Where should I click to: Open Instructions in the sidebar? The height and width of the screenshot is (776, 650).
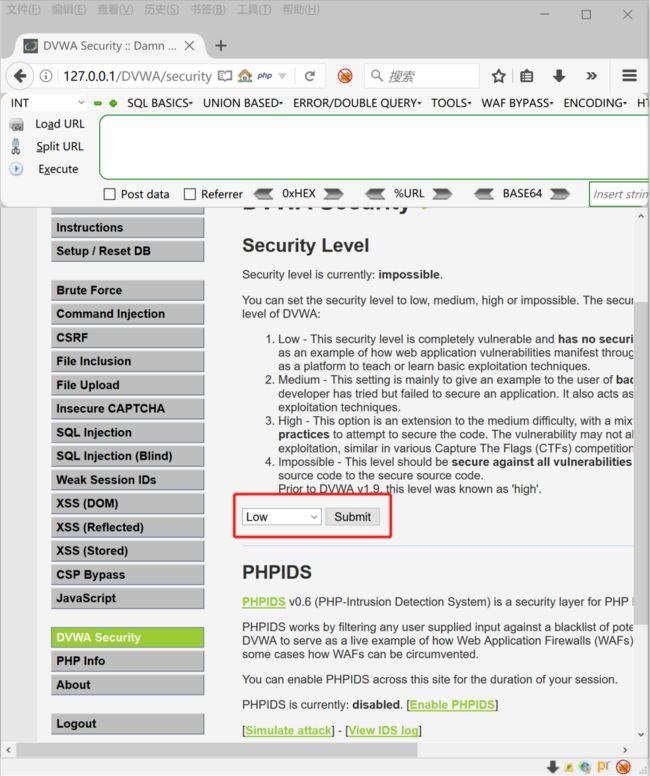[127, 228]
